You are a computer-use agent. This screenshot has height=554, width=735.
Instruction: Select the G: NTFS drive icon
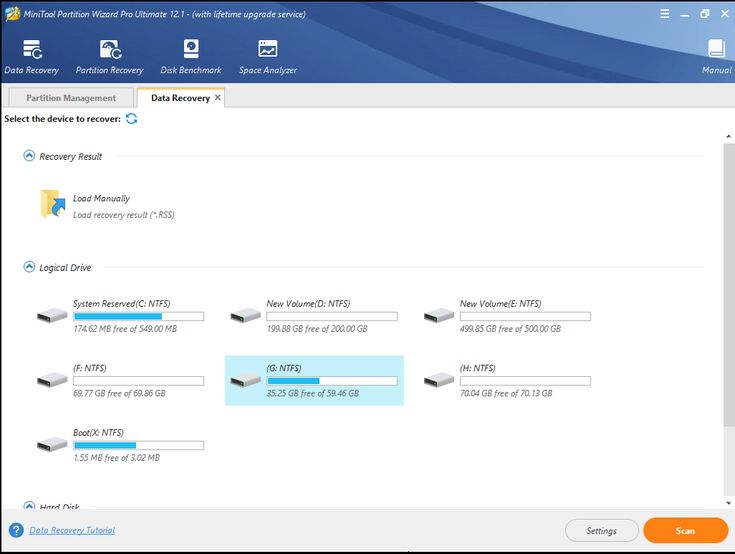[246, 380]
